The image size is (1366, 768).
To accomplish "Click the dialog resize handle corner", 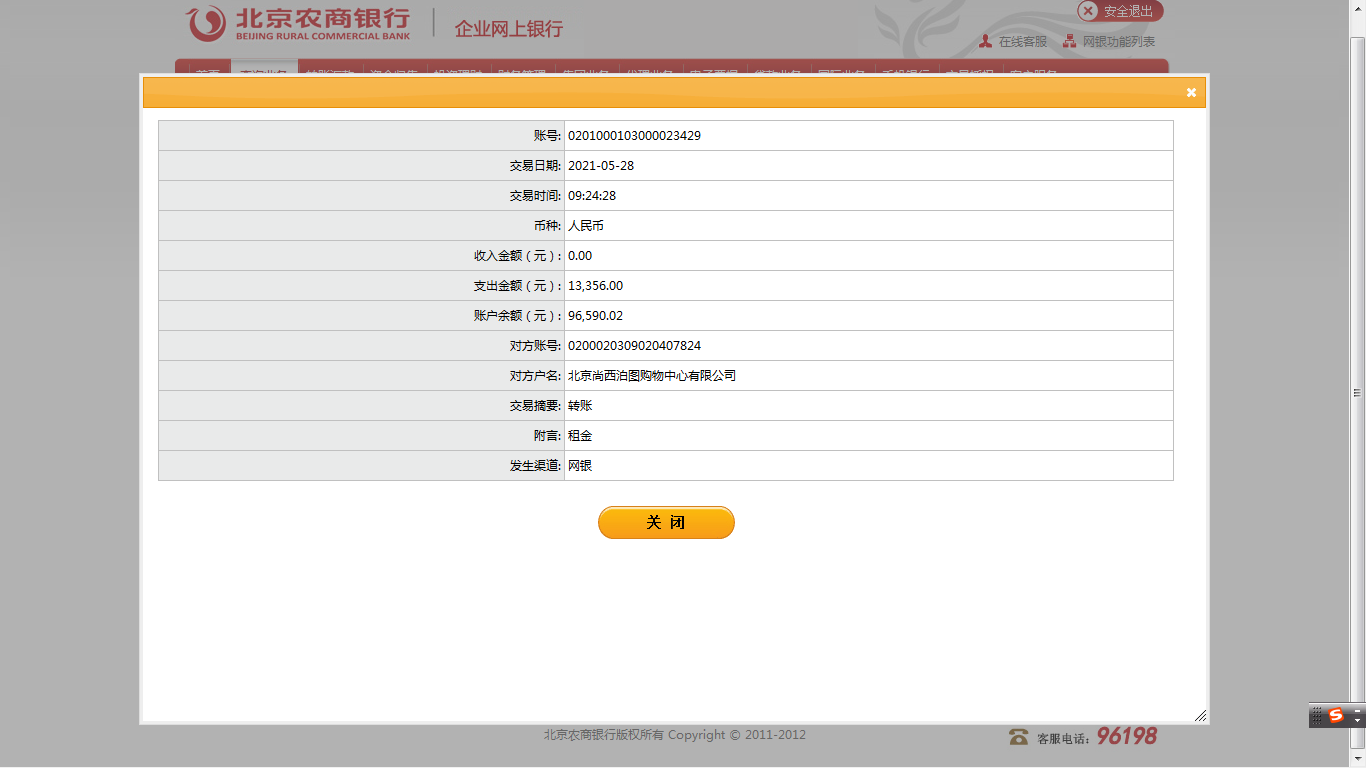I will point(1200,715).
